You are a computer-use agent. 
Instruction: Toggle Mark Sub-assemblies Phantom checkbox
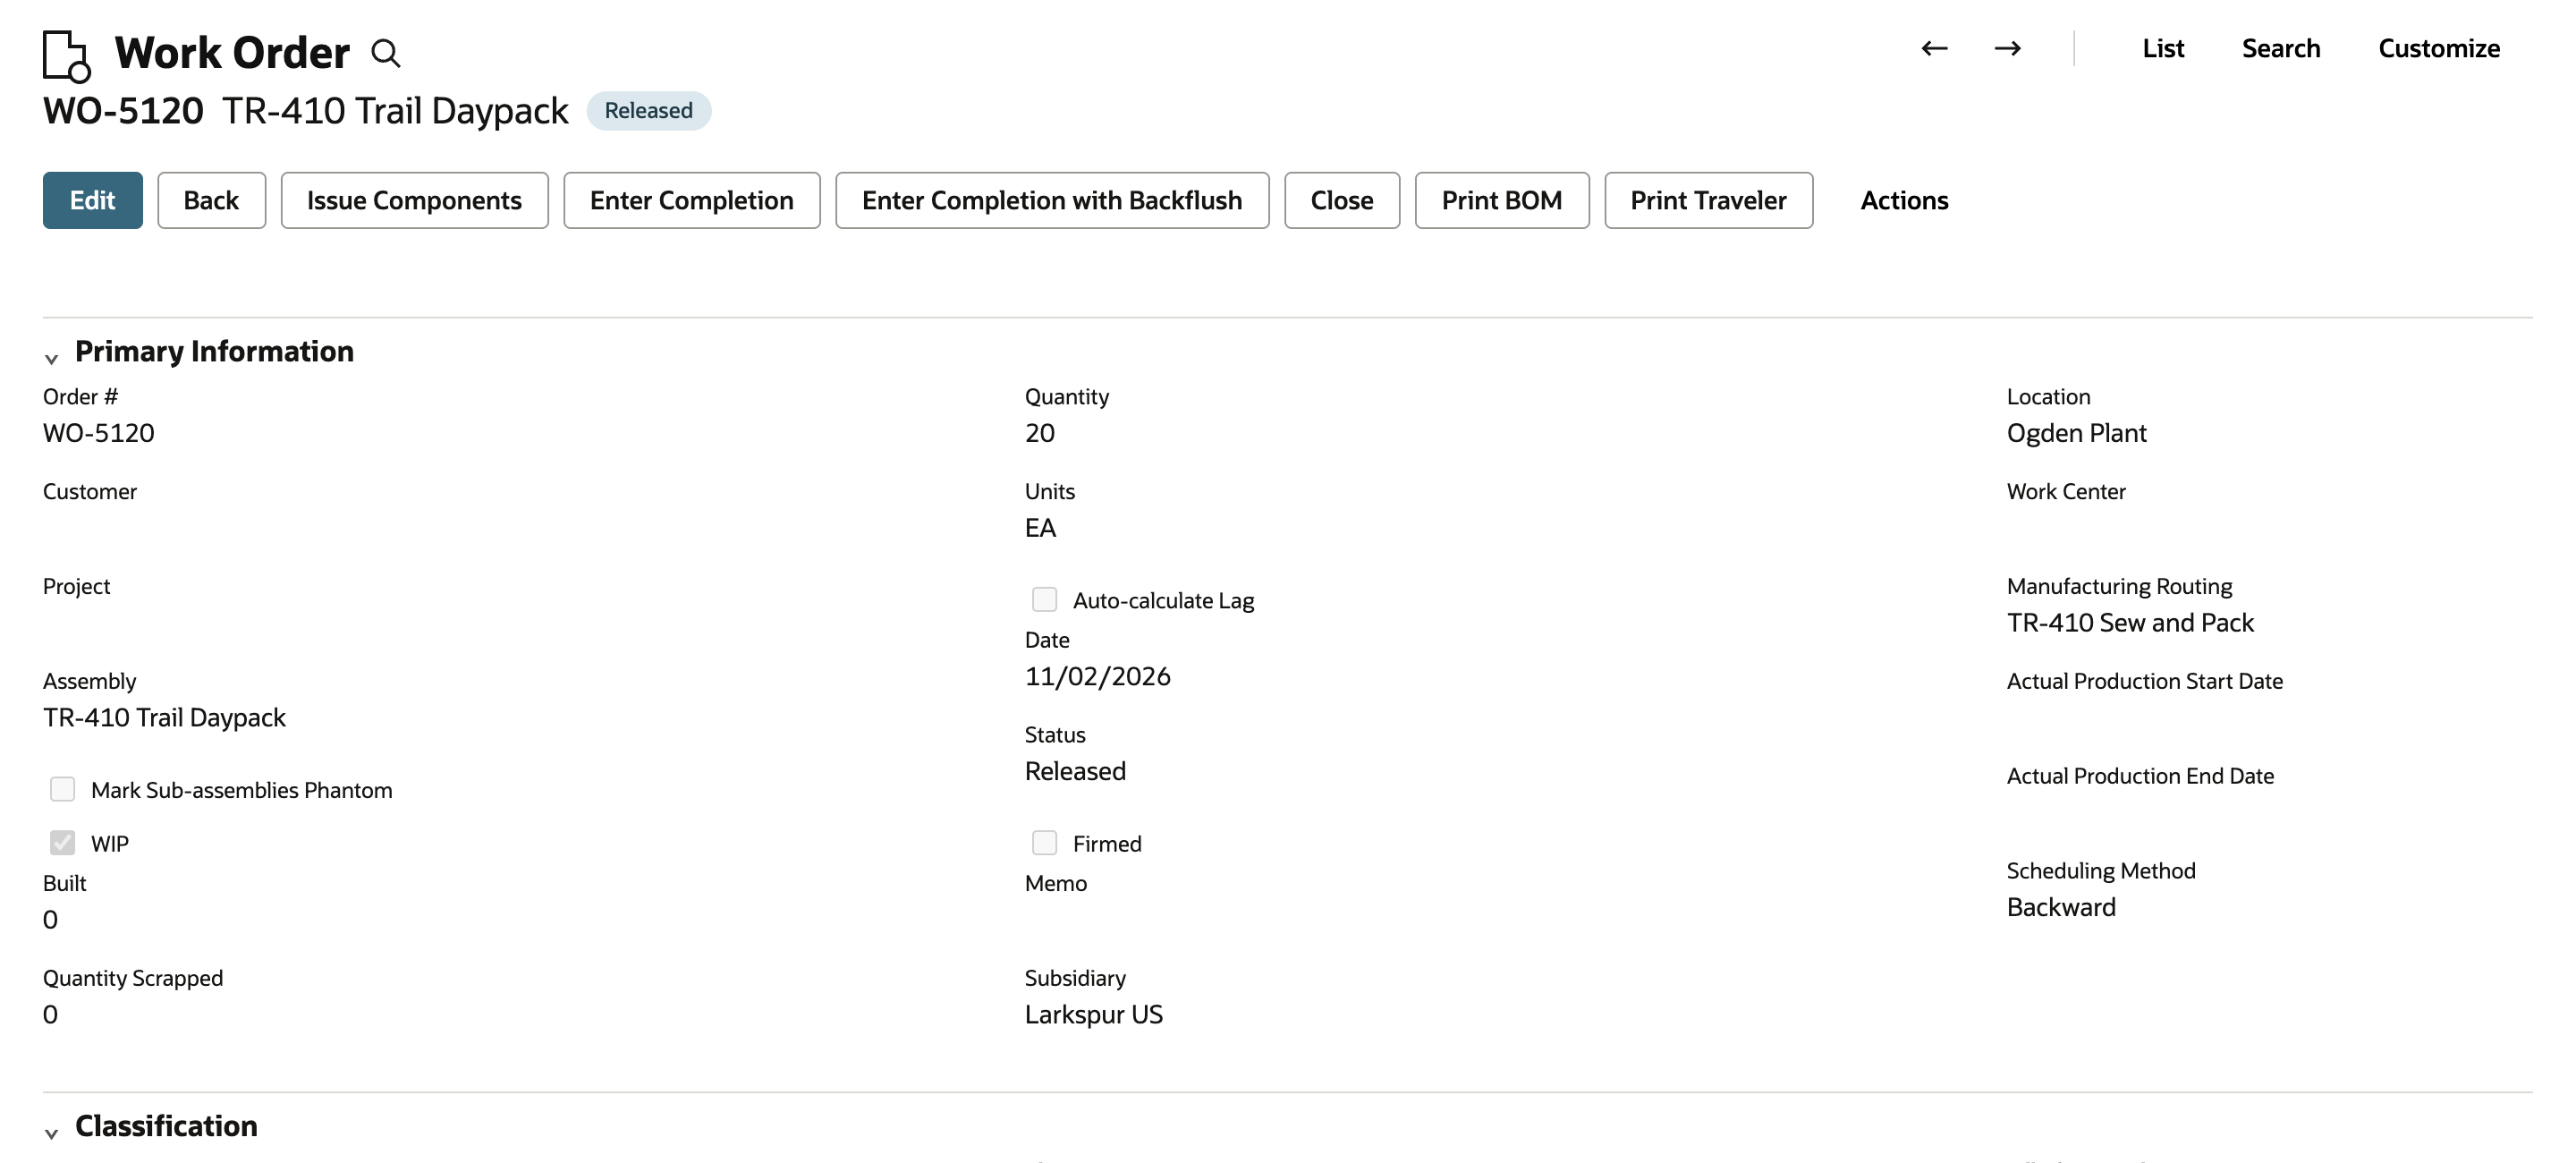(x=62, y=789)
